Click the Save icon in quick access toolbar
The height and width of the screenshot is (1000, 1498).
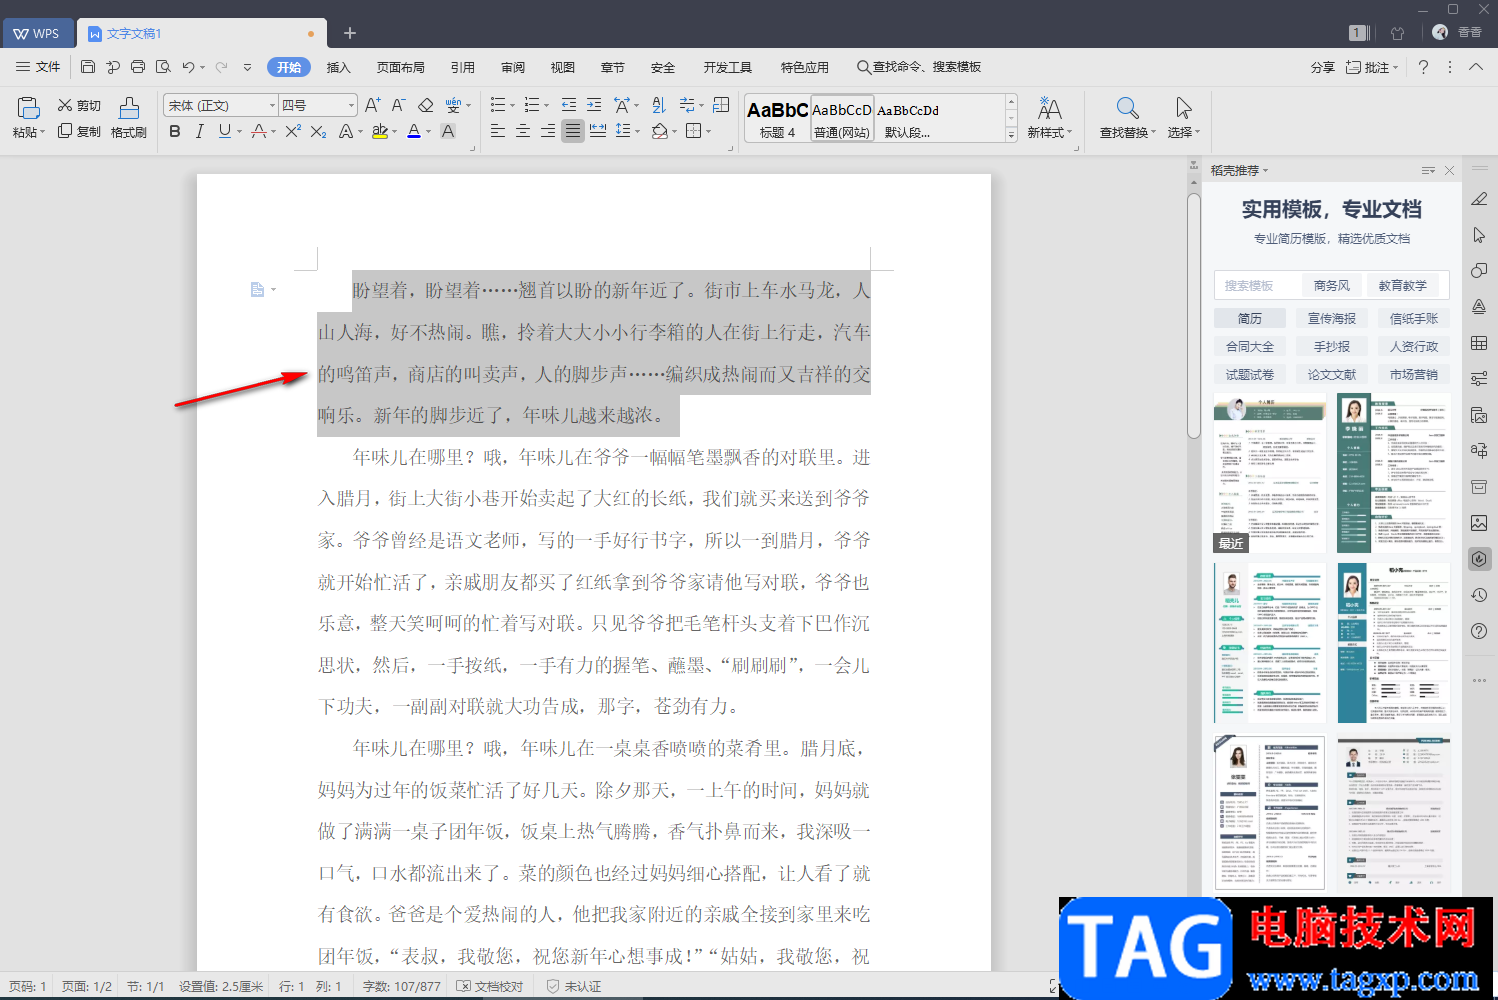click(88, 67)
